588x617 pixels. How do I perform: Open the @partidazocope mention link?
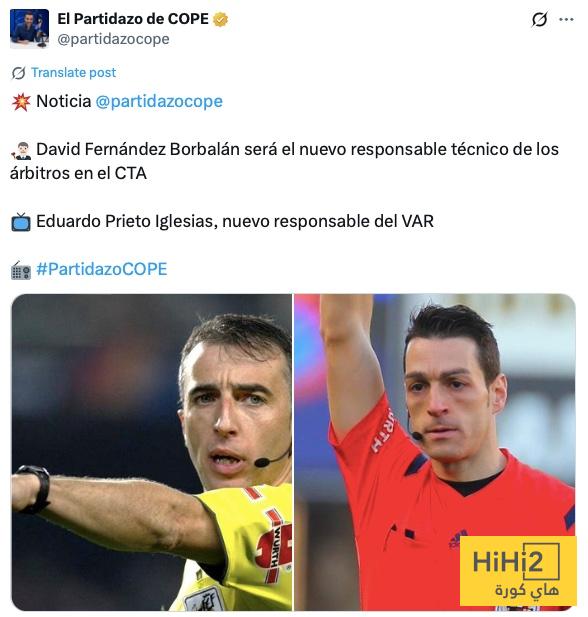tap(159, 102)
